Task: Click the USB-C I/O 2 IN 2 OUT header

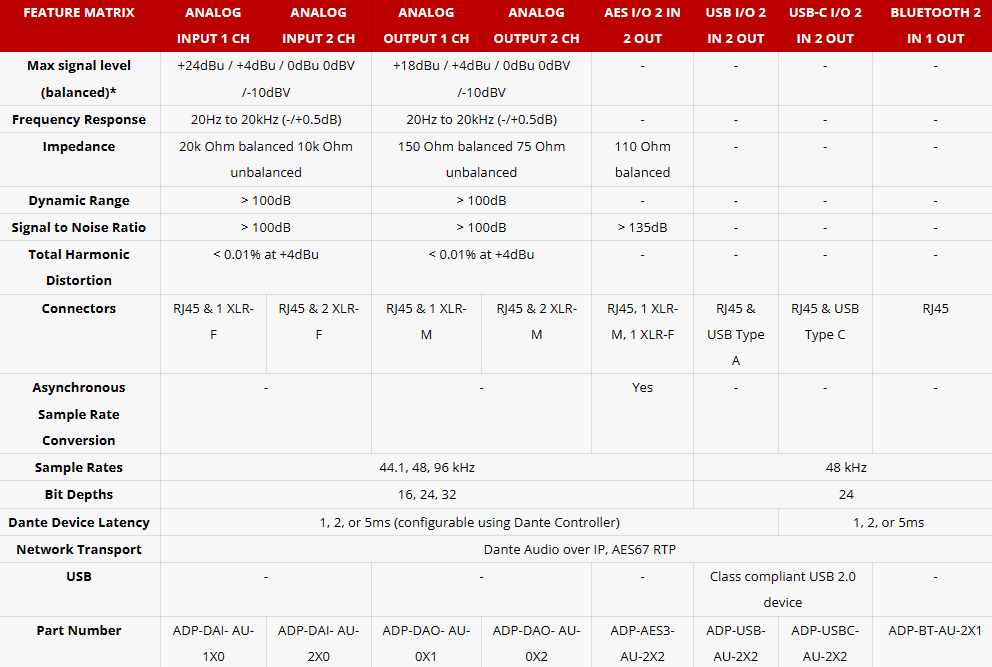Action: (825, 26)
